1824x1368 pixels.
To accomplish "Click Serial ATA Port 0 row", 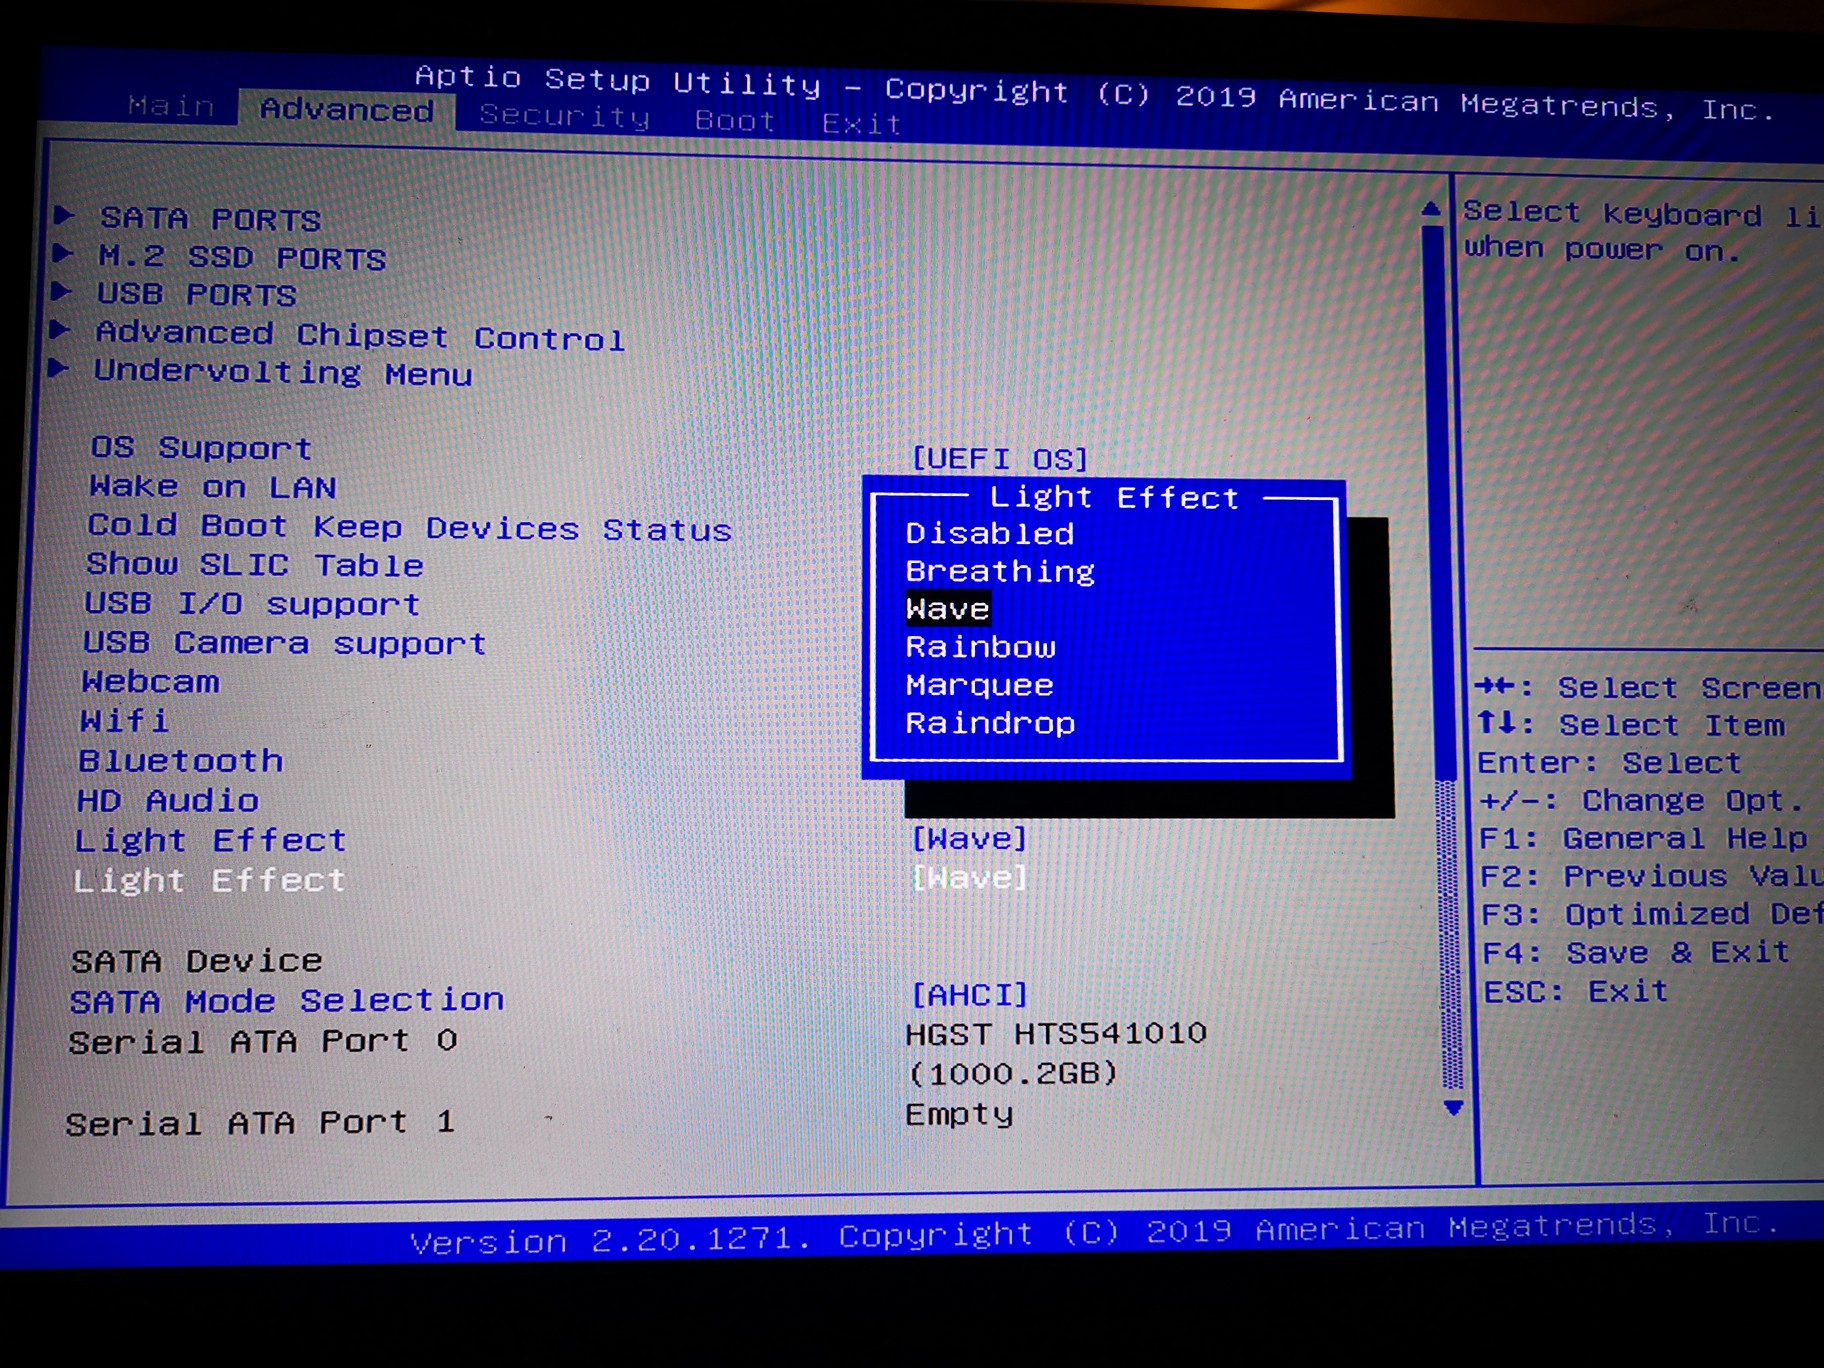I will pos(263,1041).
